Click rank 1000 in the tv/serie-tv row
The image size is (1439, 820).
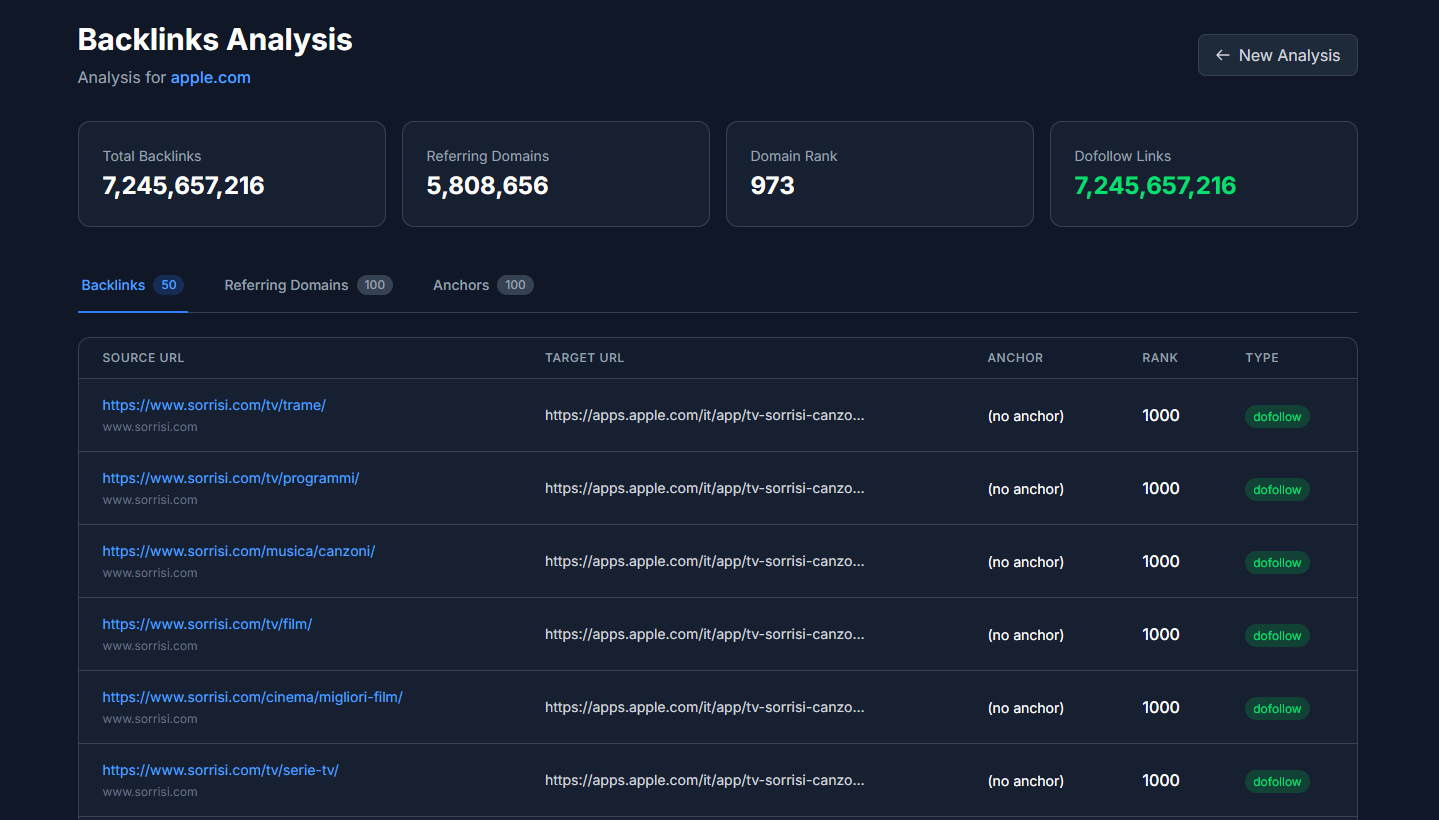pos(1161,780)
